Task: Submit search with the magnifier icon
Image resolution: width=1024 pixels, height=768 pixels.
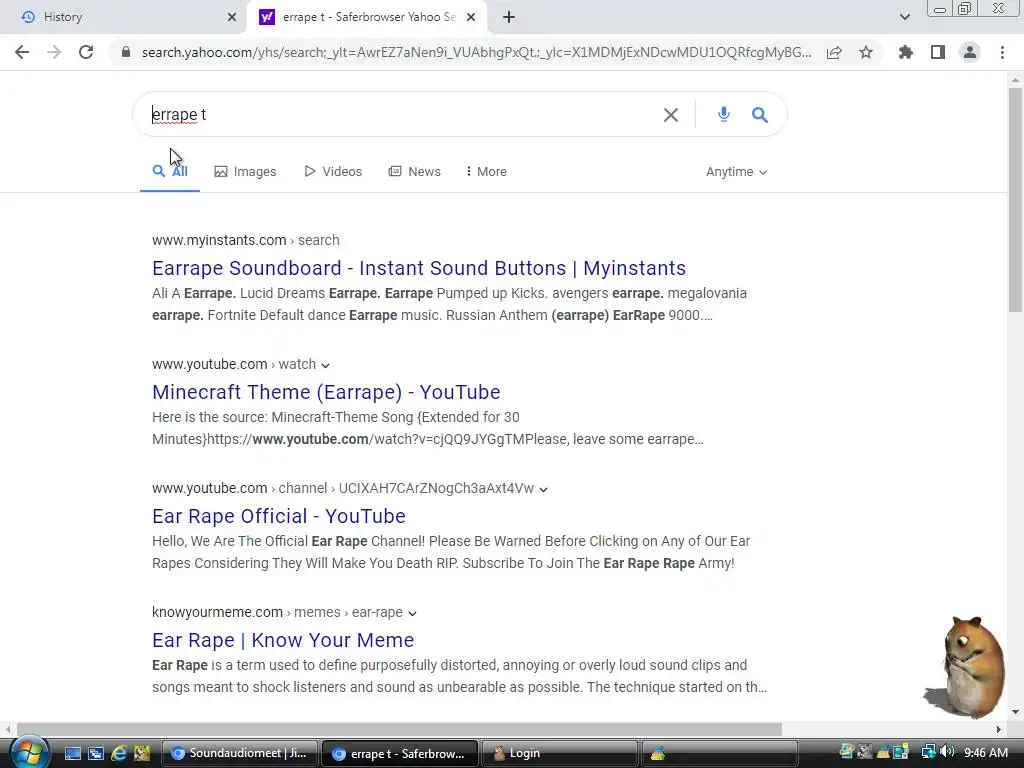Action: tap(760, 115)
